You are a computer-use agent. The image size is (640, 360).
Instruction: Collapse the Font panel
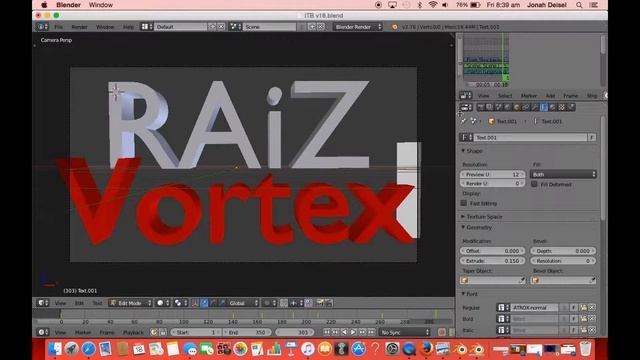click(x=469, y=294)
